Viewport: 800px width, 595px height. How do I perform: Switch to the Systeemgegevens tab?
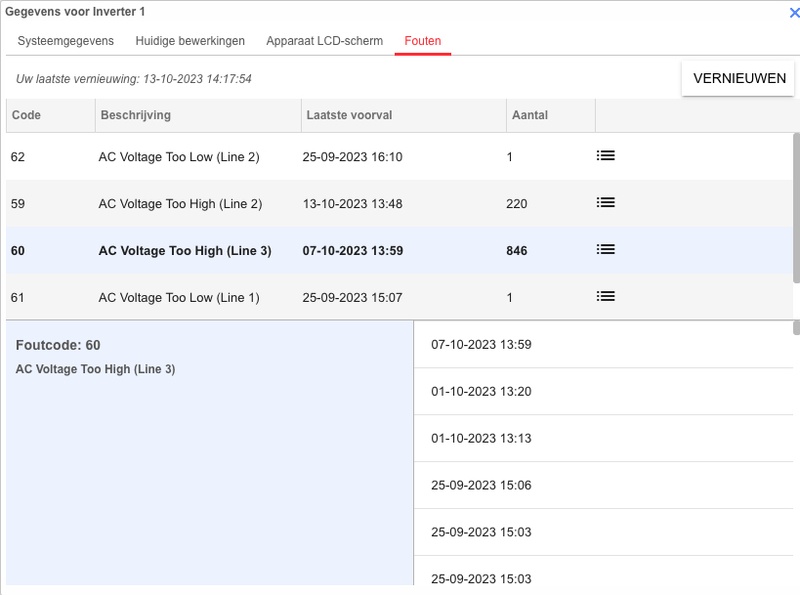(x=65, y=41)
